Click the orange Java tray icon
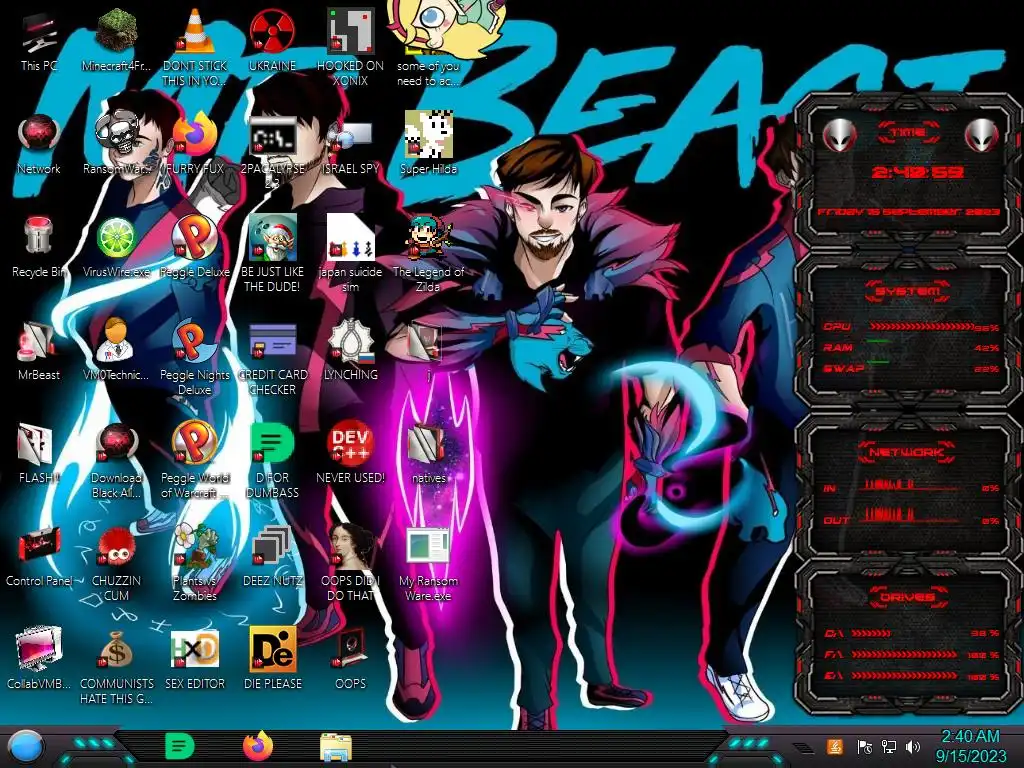 (835, 746)
